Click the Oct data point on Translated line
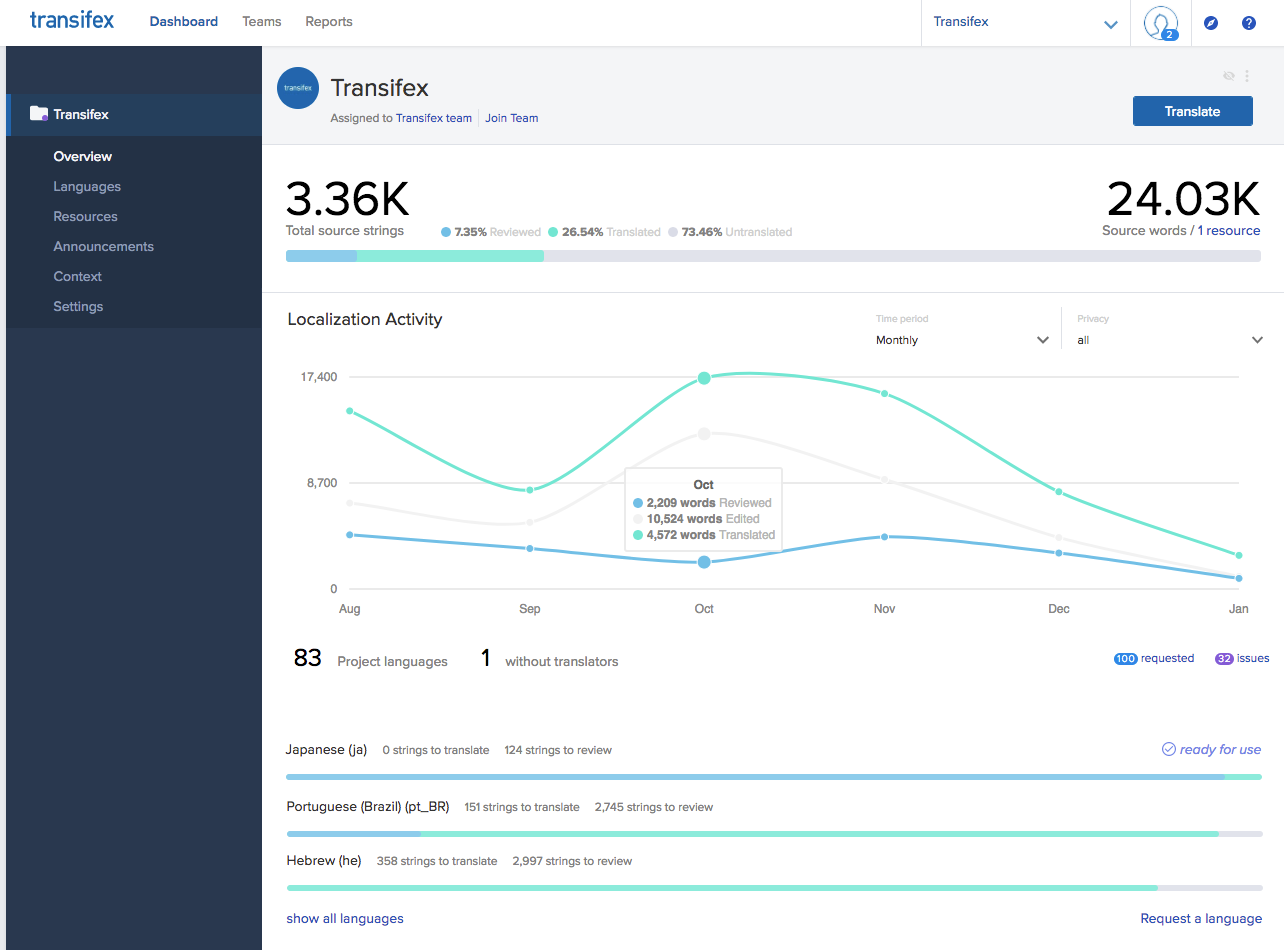Viewport: 1284px width, 950px height. [704, 378]
